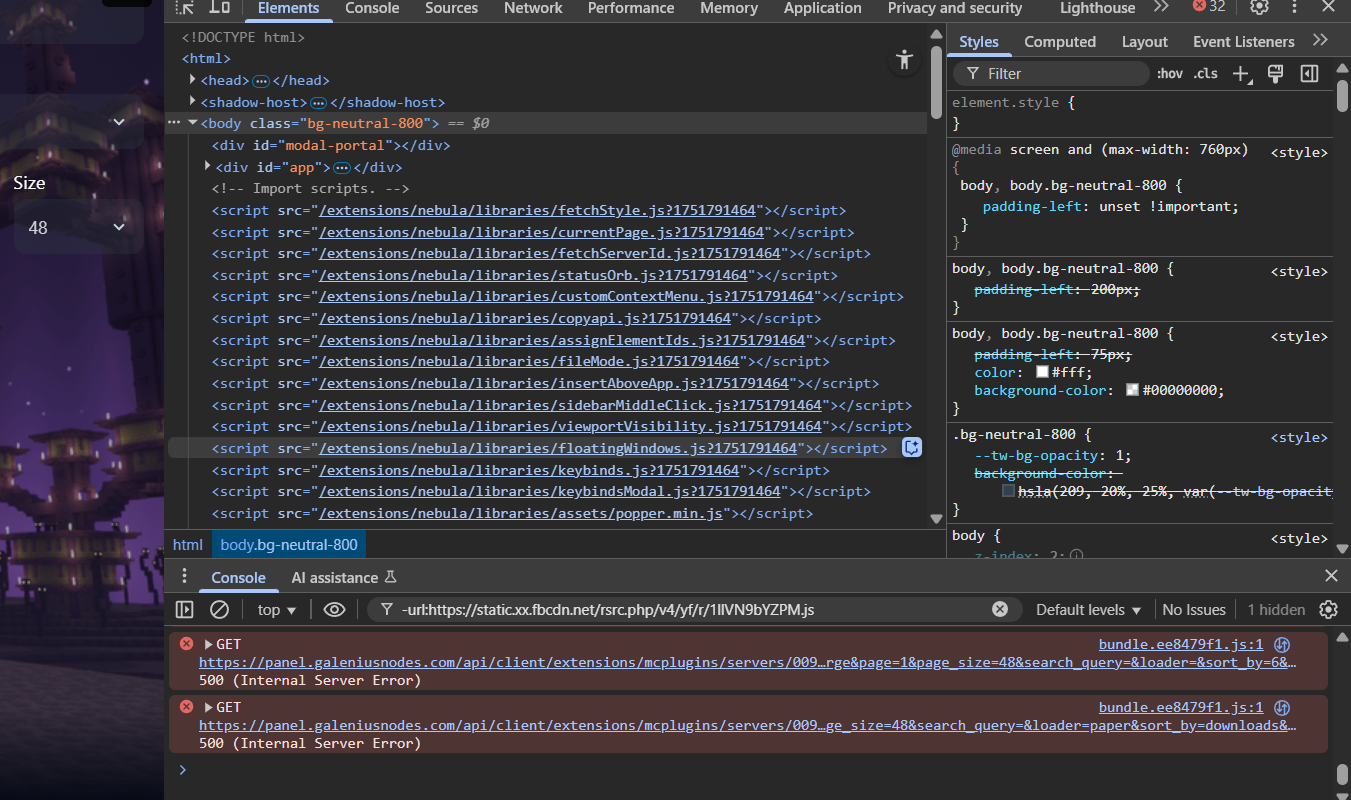Clear the console filter text with X
This screenshot has height=800, width=1351.
click(x=1000, y=609)
